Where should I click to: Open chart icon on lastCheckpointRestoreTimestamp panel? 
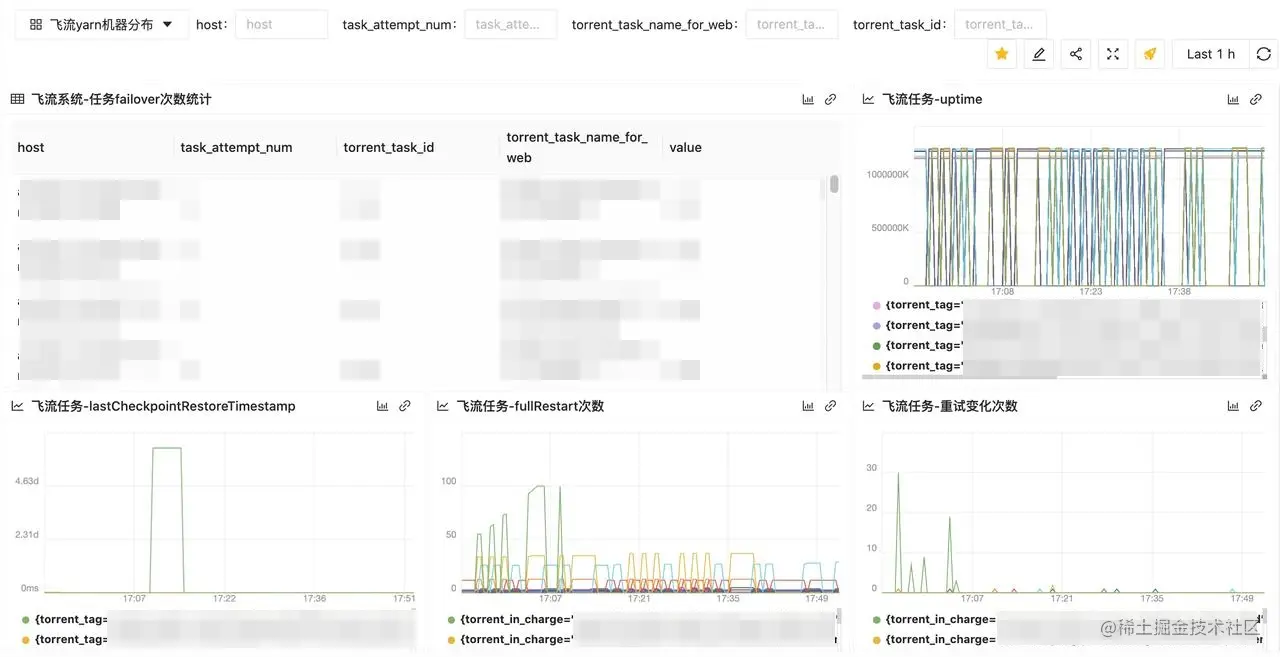coord(382,406)
